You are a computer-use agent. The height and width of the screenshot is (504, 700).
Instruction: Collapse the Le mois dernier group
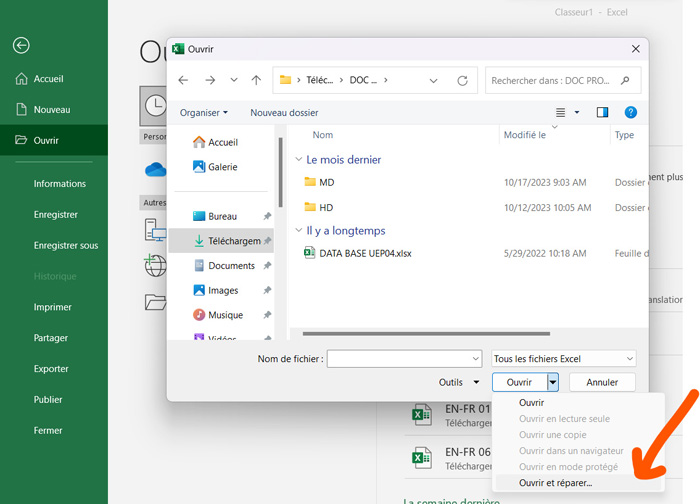(x=299, y=159)
